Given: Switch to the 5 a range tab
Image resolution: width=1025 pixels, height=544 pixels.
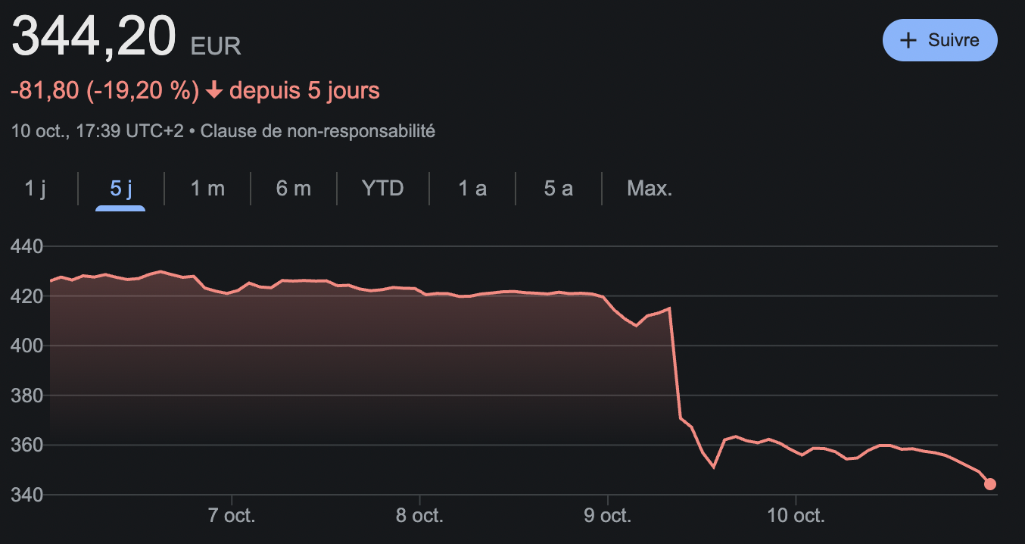Looking at the screenshot, I should 558,188.
